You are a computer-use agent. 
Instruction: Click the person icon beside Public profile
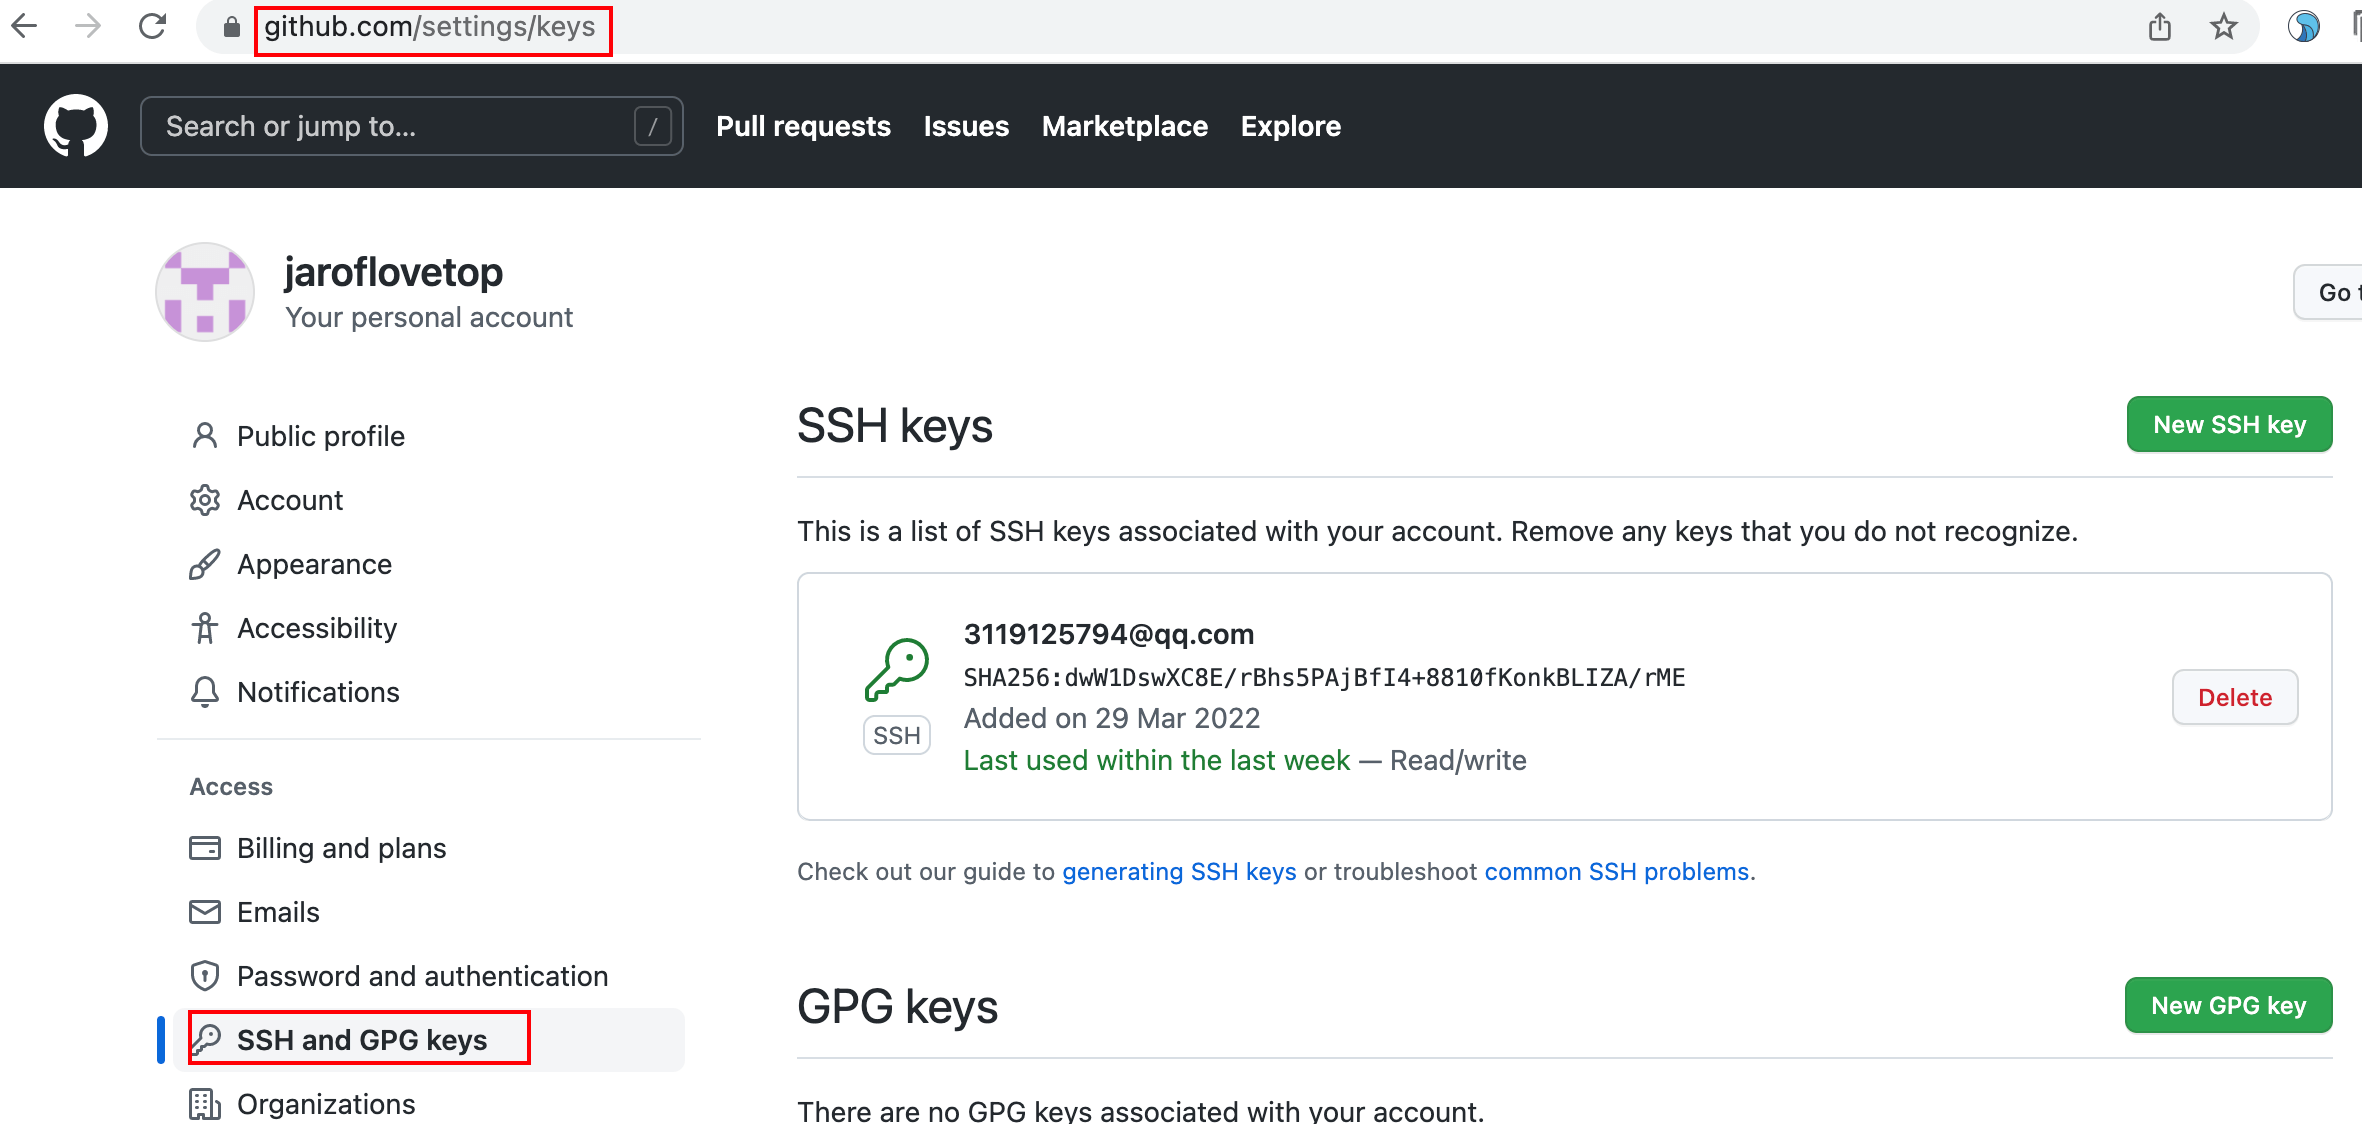204,436
